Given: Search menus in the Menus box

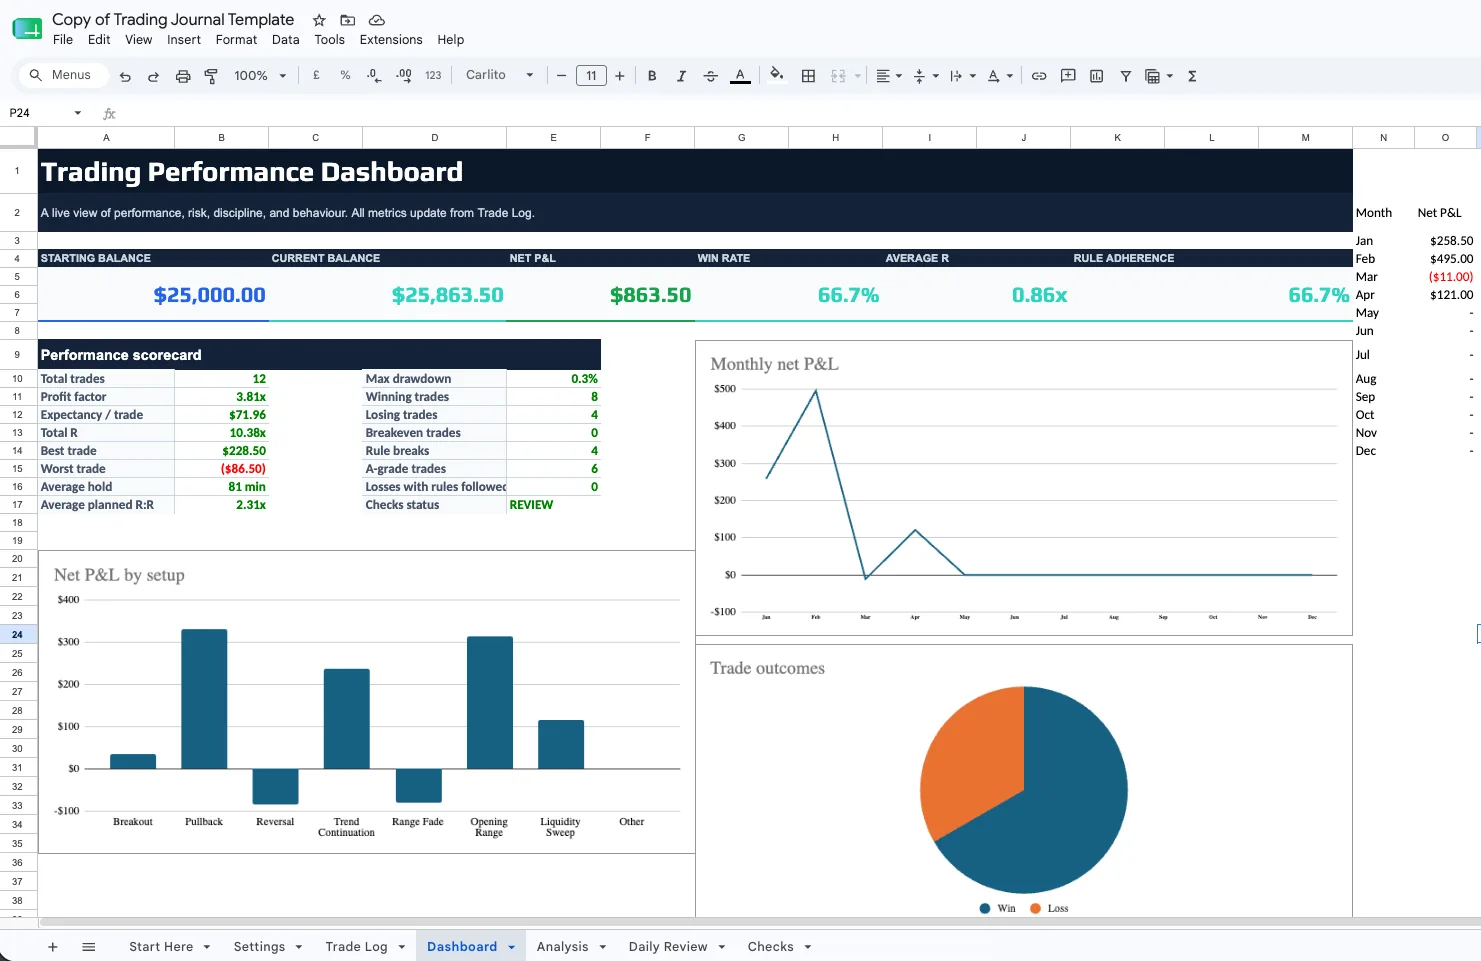Looking at the screenshot, I should pos(62,75).
